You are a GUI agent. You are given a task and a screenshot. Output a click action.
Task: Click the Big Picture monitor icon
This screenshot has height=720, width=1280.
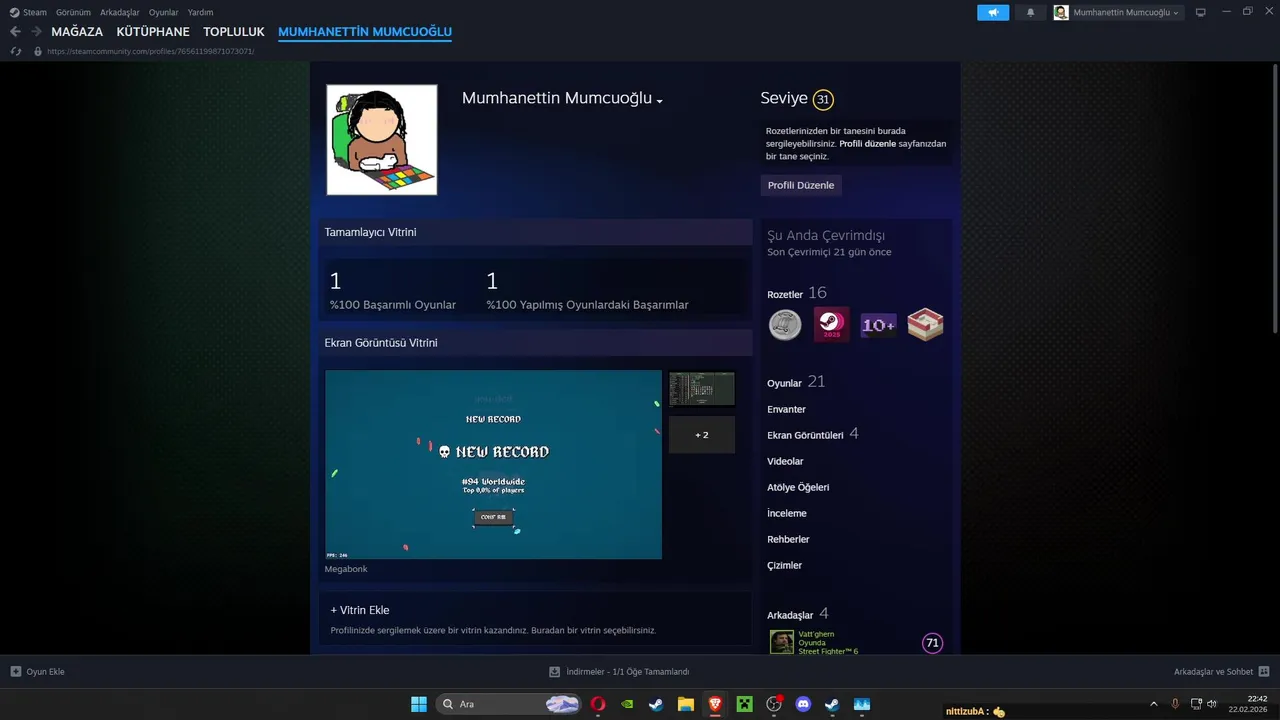tap(1201, 12)
